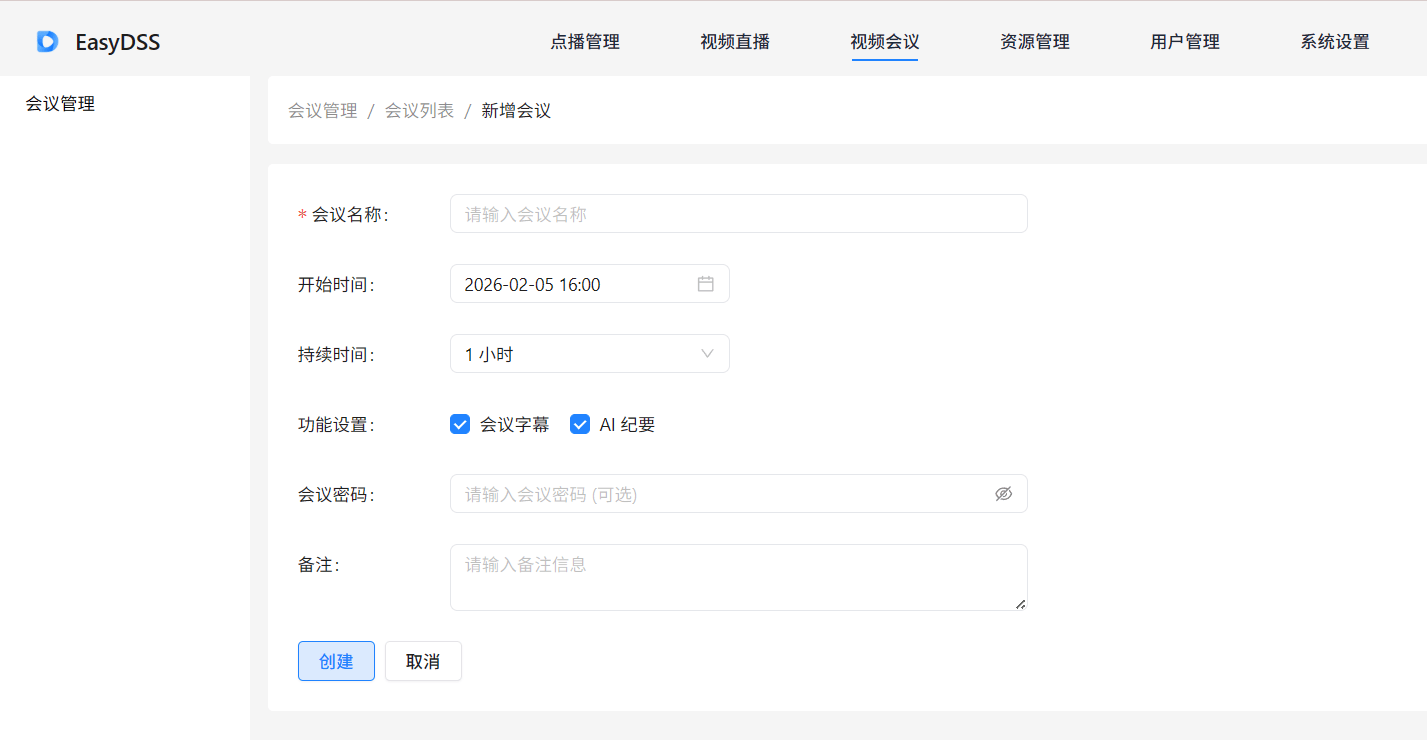1427x740 pixels.
Task: Click the resize handle on 备注 textarea
Action: point(1021,602)
